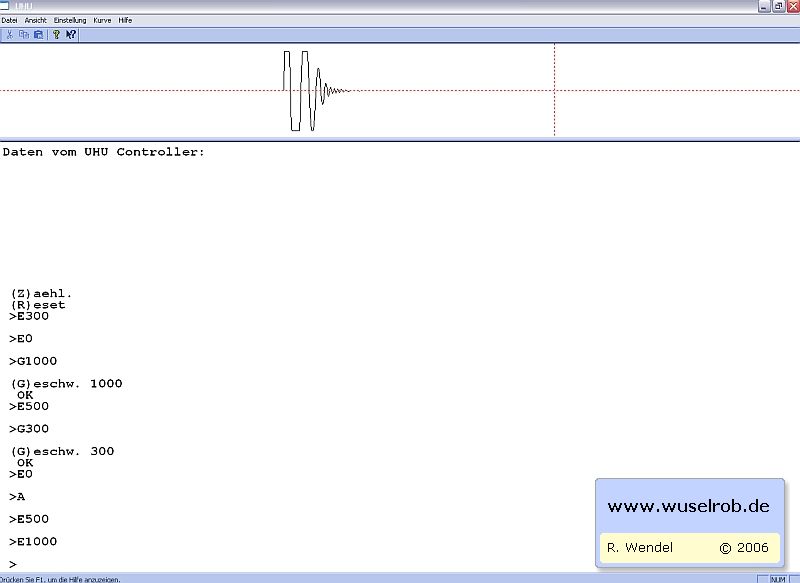Activate the context help arrow icon
Viewport: 800px width, 583px height.
71,34
